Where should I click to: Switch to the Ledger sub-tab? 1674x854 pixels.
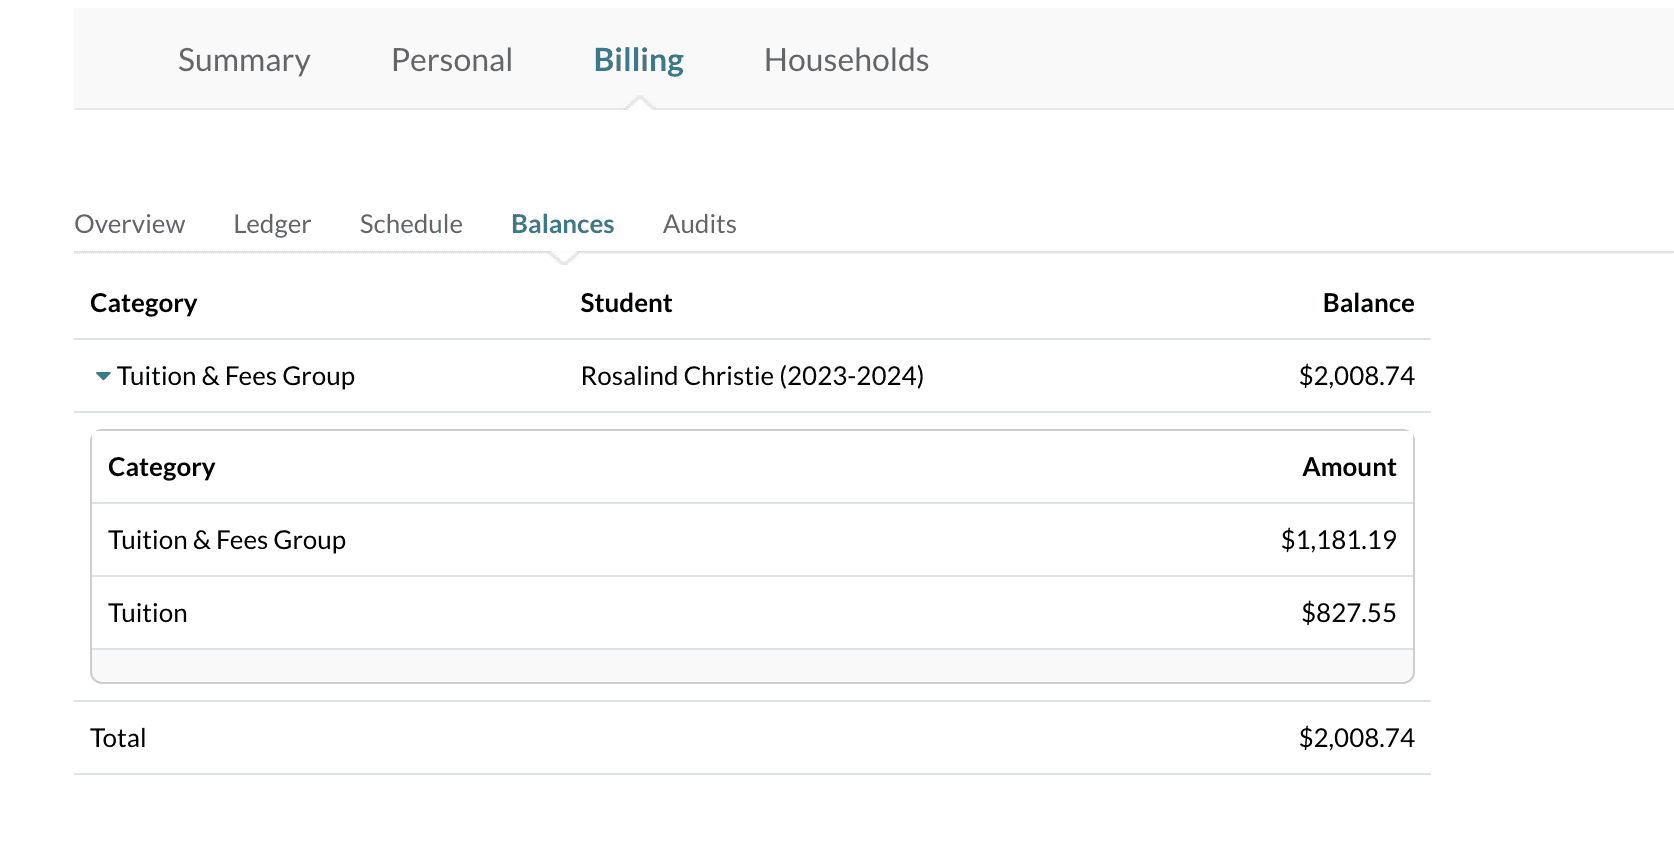[272, 224]
